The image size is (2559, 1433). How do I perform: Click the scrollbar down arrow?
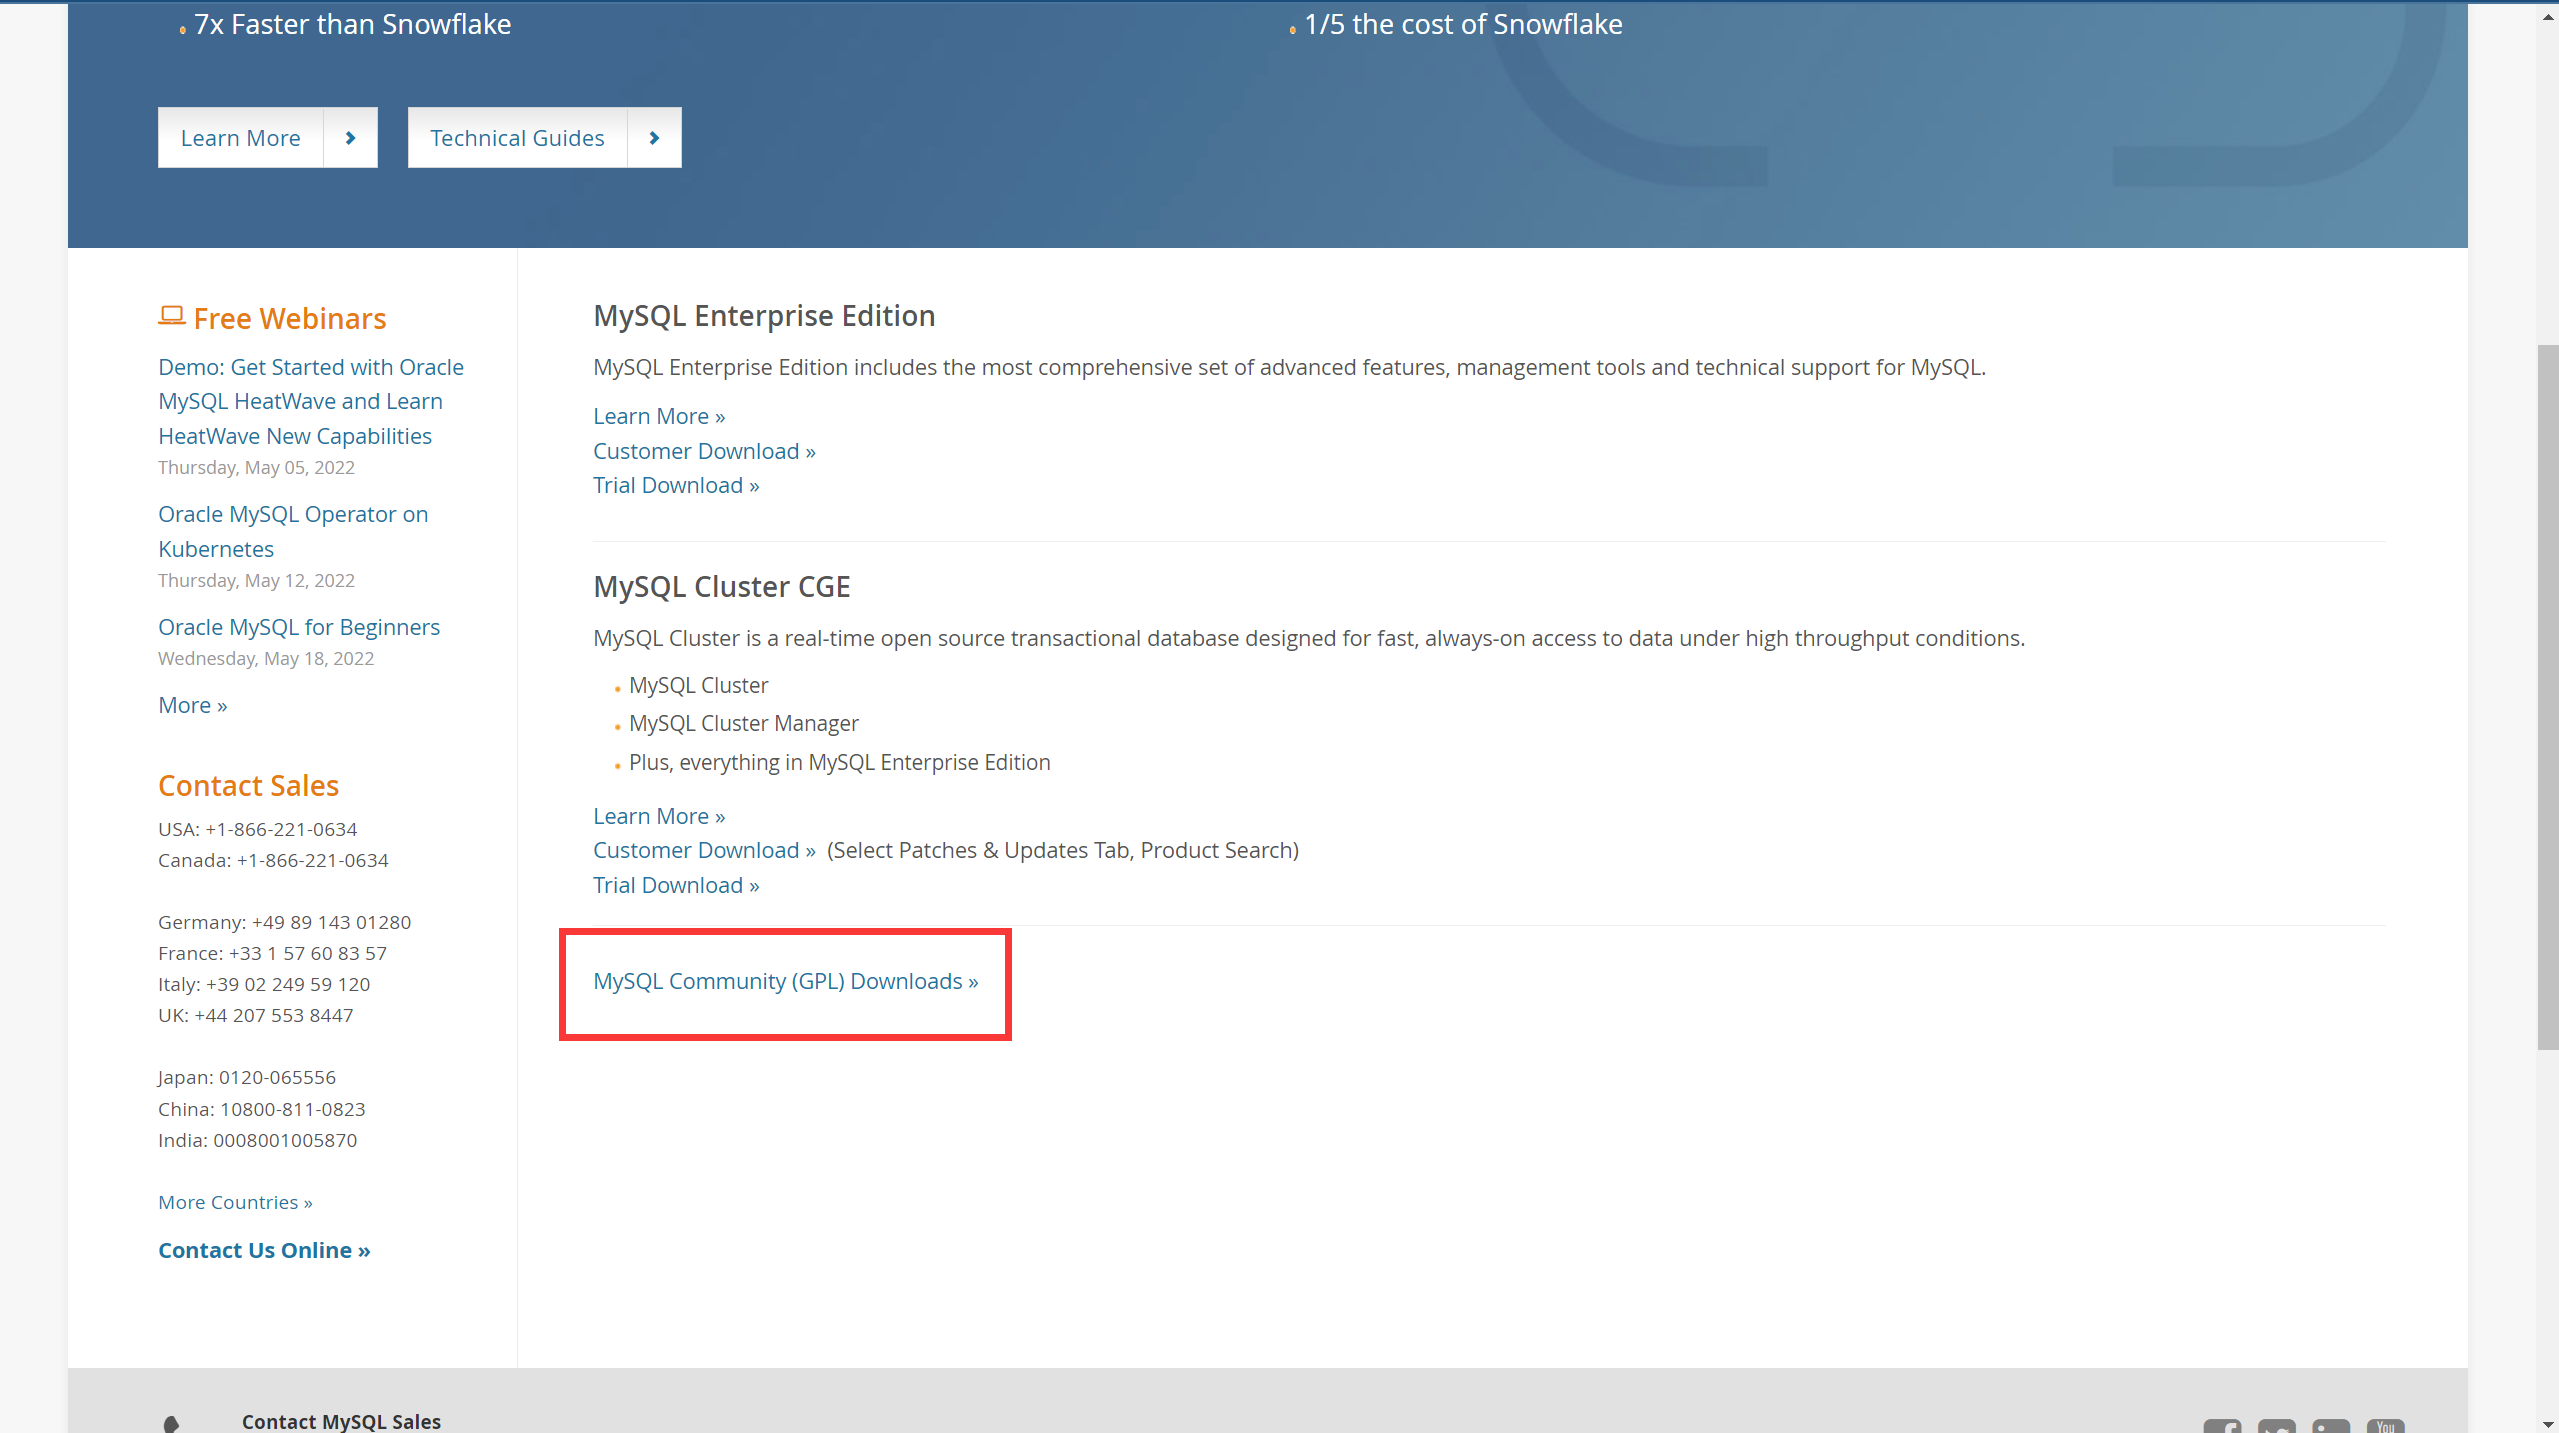[2547, 1423]
